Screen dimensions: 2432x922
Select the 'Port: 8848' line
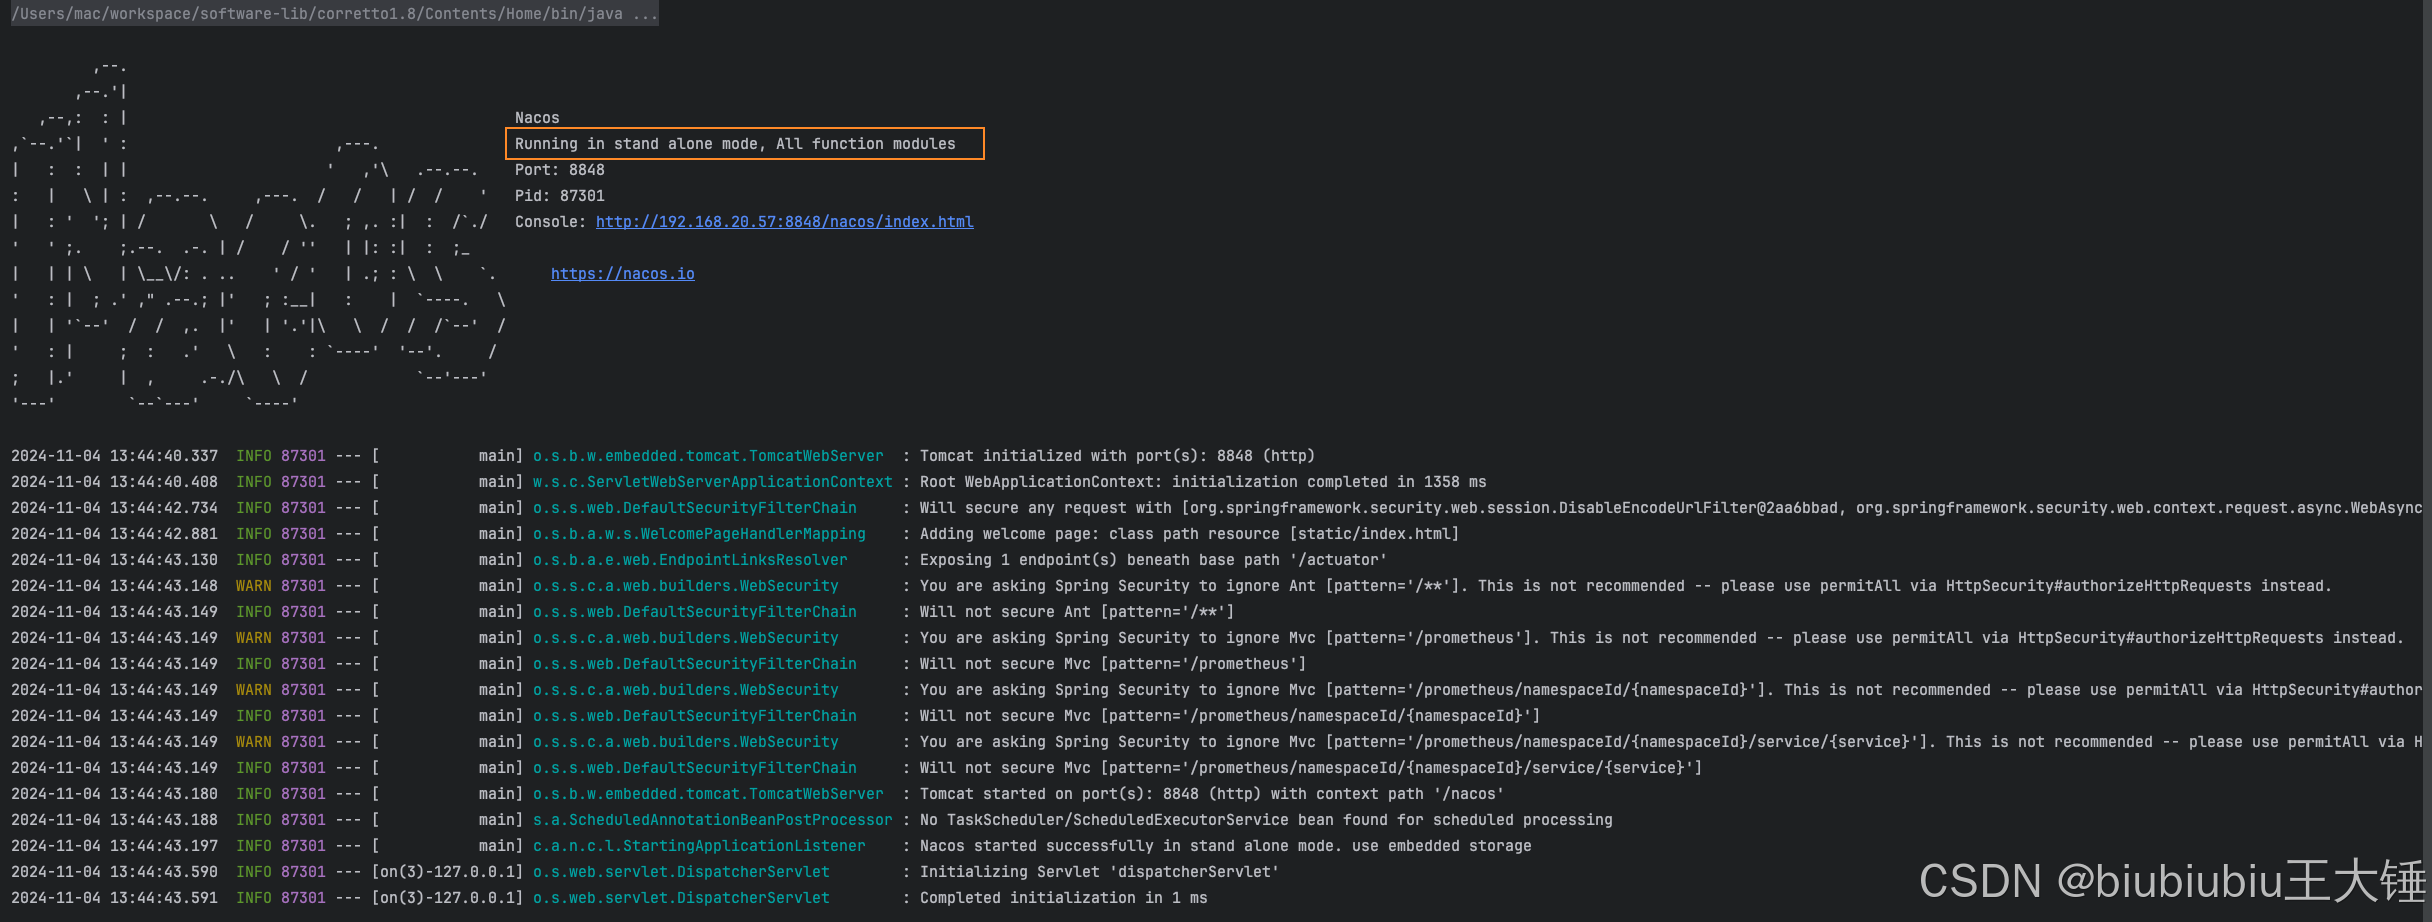coord(560,170)
